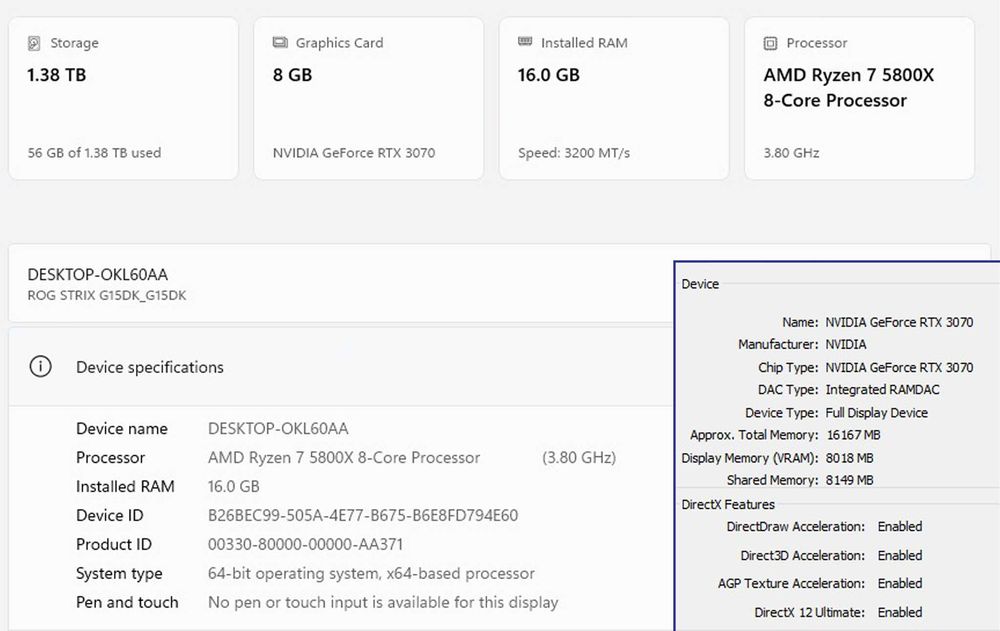Click the Chip Type value in Device group
Image resolution: width=1000 pixels, height=631 pixels.
pos(899,367)
